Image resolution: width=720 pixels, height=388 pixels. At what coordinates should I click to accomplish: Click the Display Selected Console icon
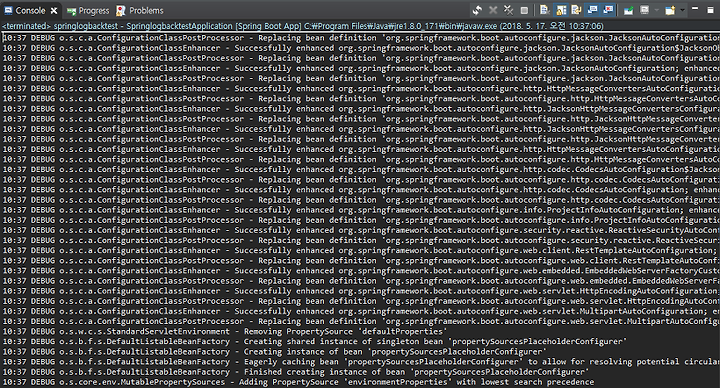point(645,10)
